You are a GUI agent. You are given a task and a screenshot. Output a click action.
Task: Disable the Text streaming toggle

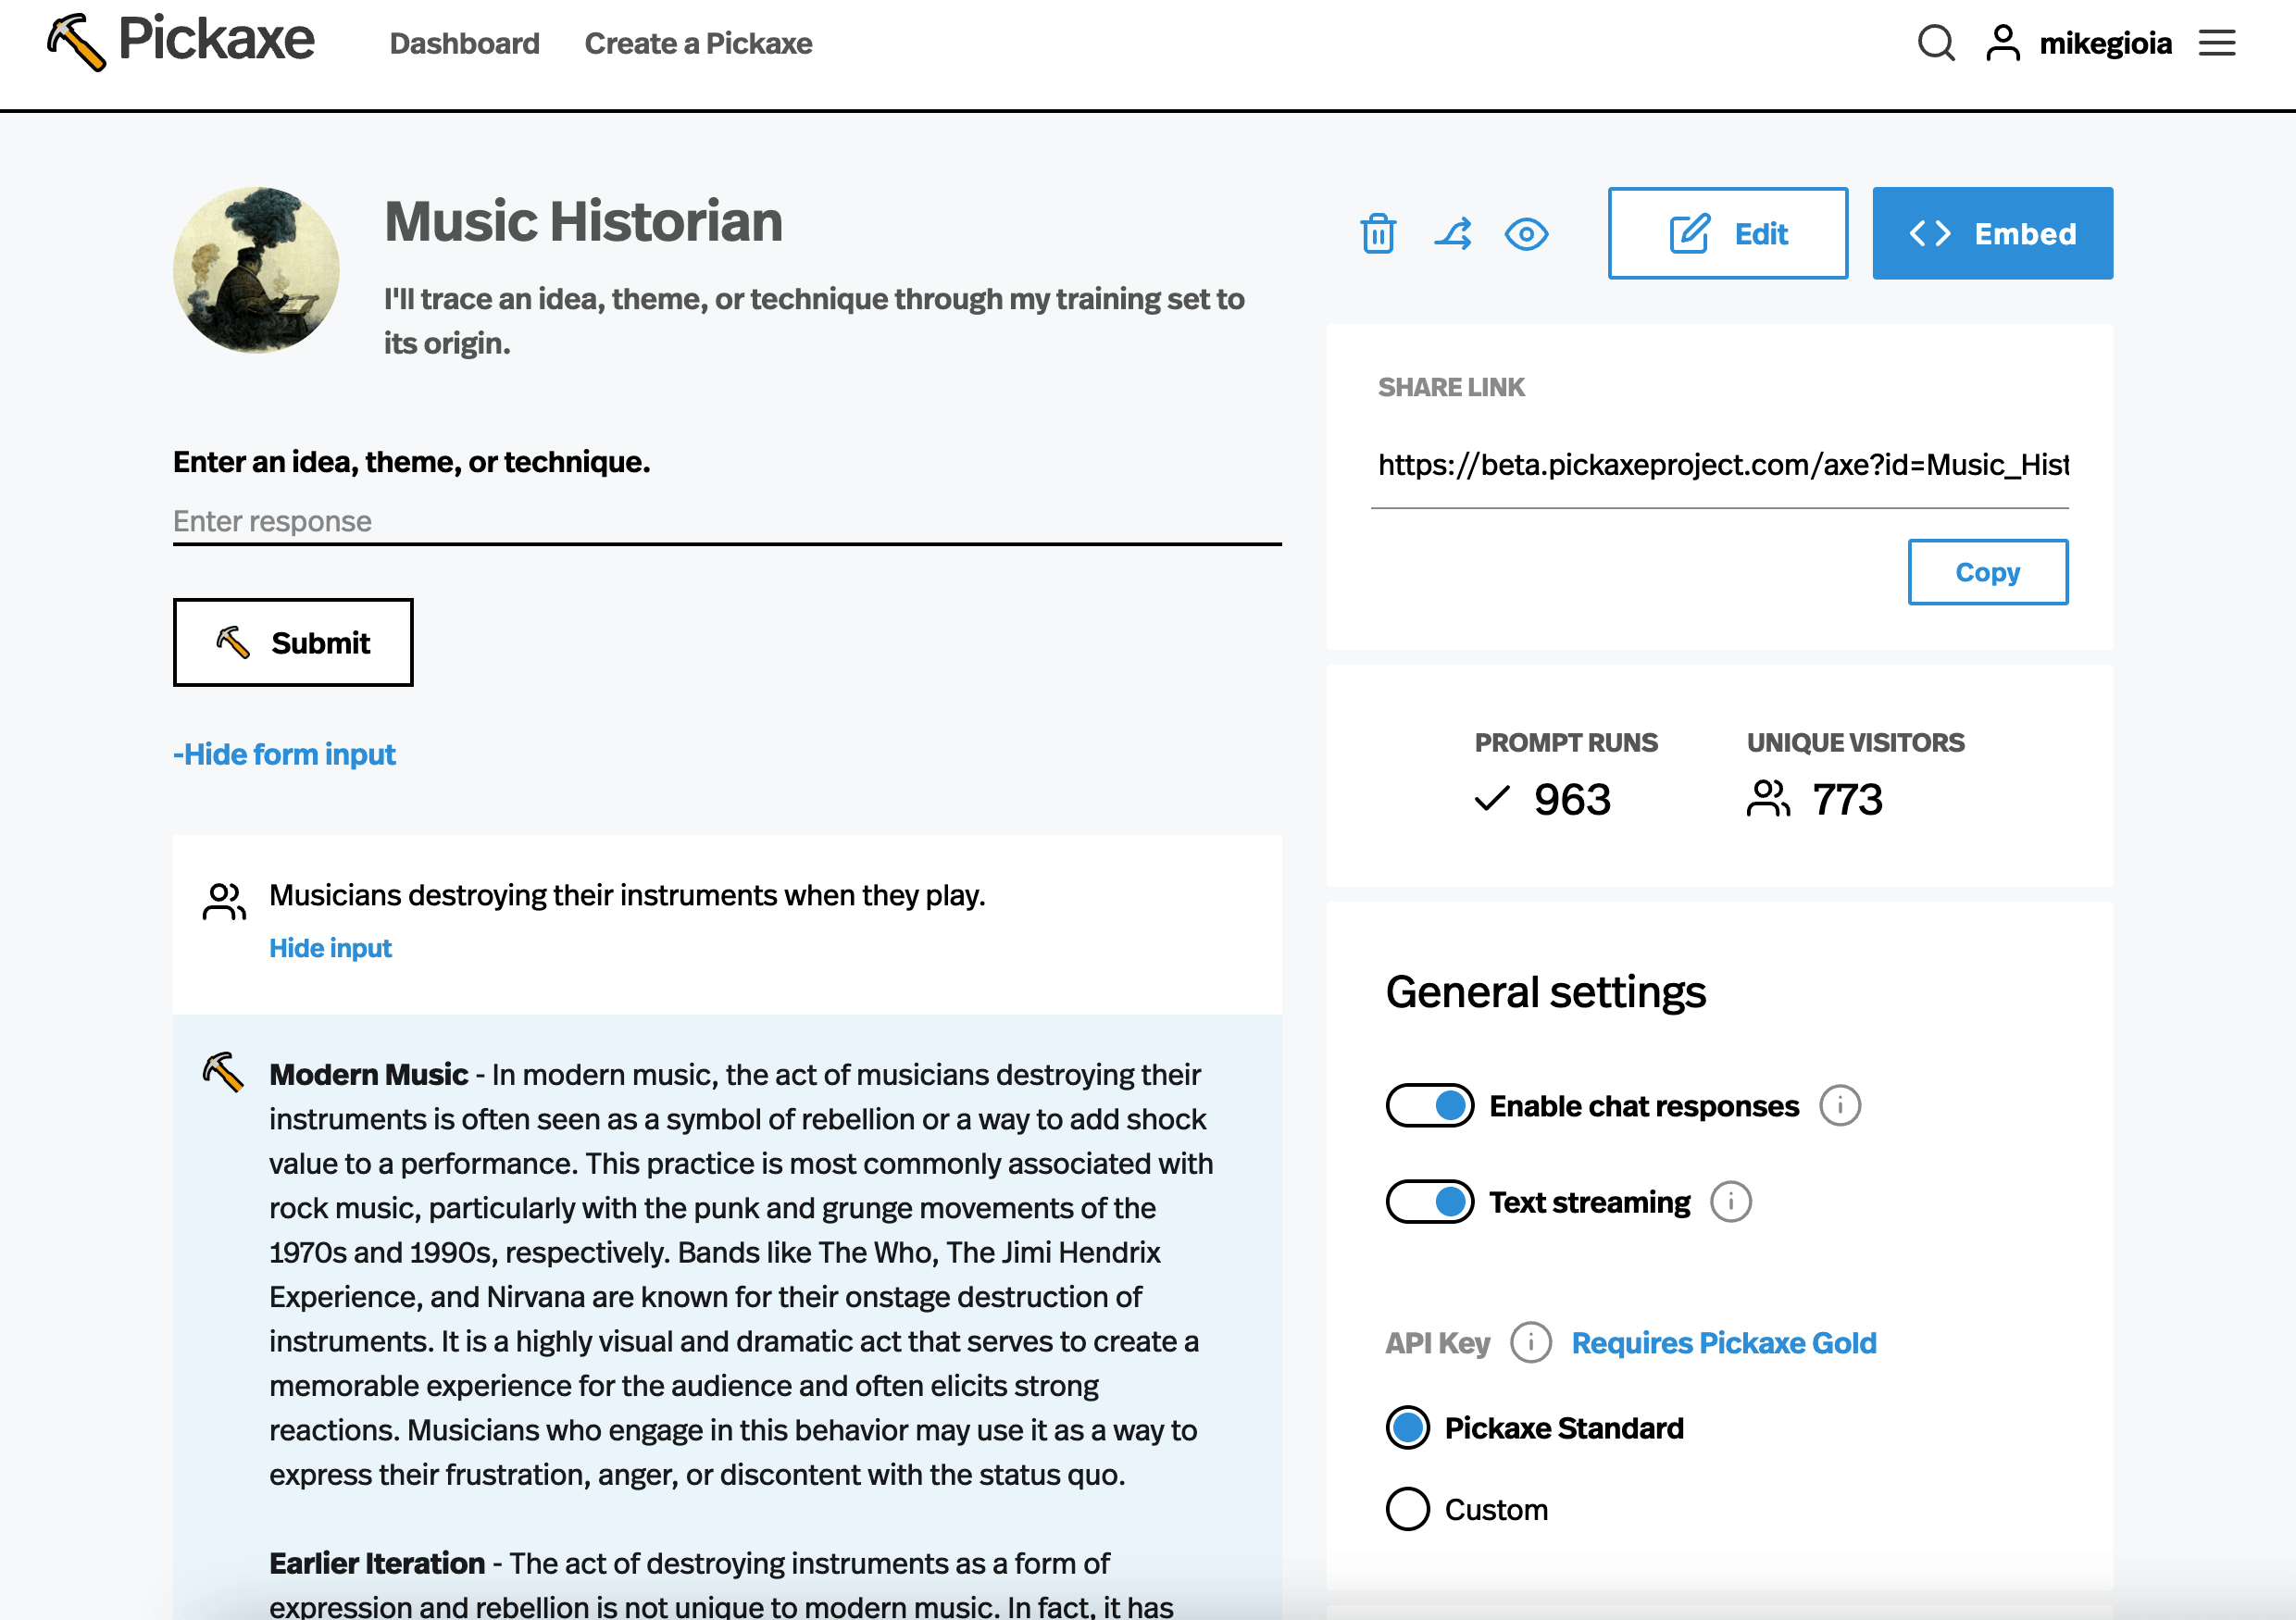point(1429,1202)
